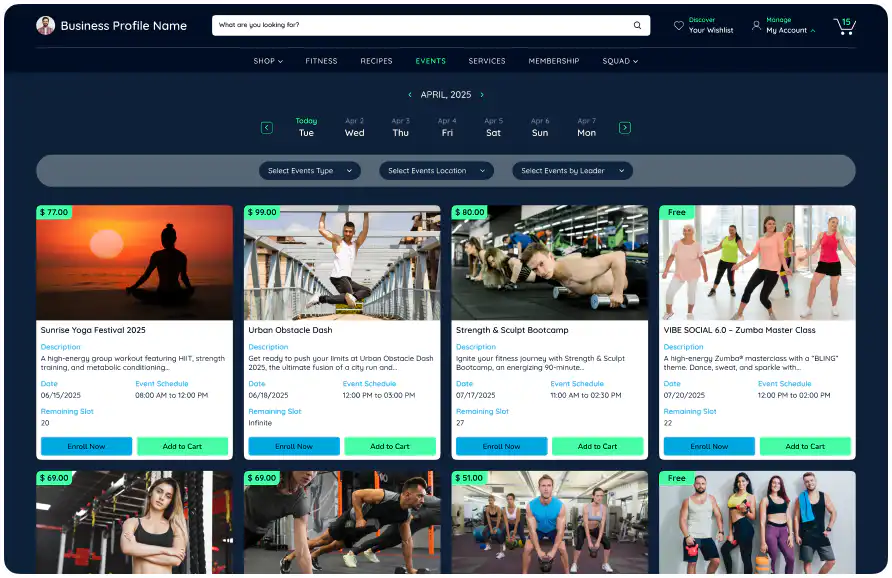Open the Select Events by Leader dropdown
The height and width of the screenshot is (578, 892).
pyautogui.click(x=572, y=170)
